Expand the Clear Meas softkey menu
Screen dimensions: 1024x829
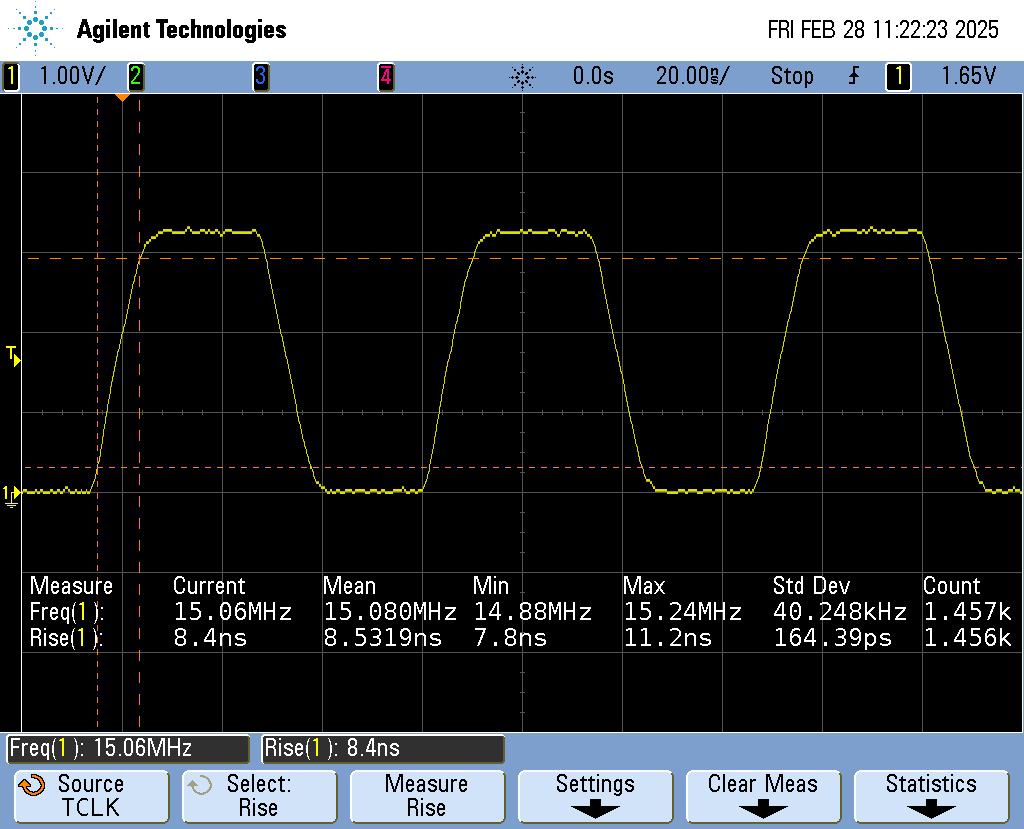763,796
